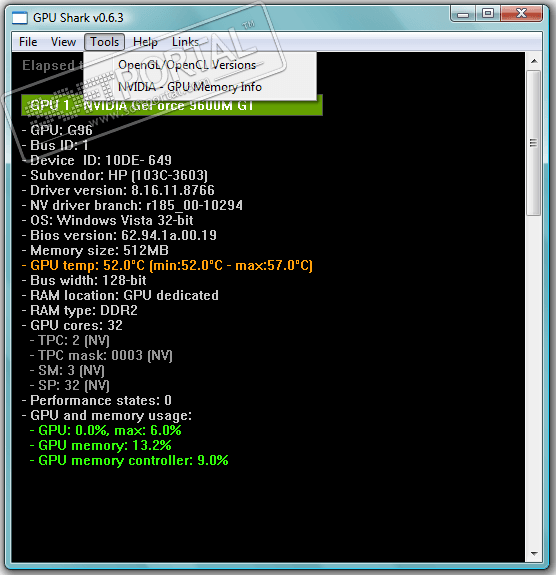Select OpenGL/OpenCL Versions menu entry
Viewport: 556px width, 575px height.
point(200,65)
